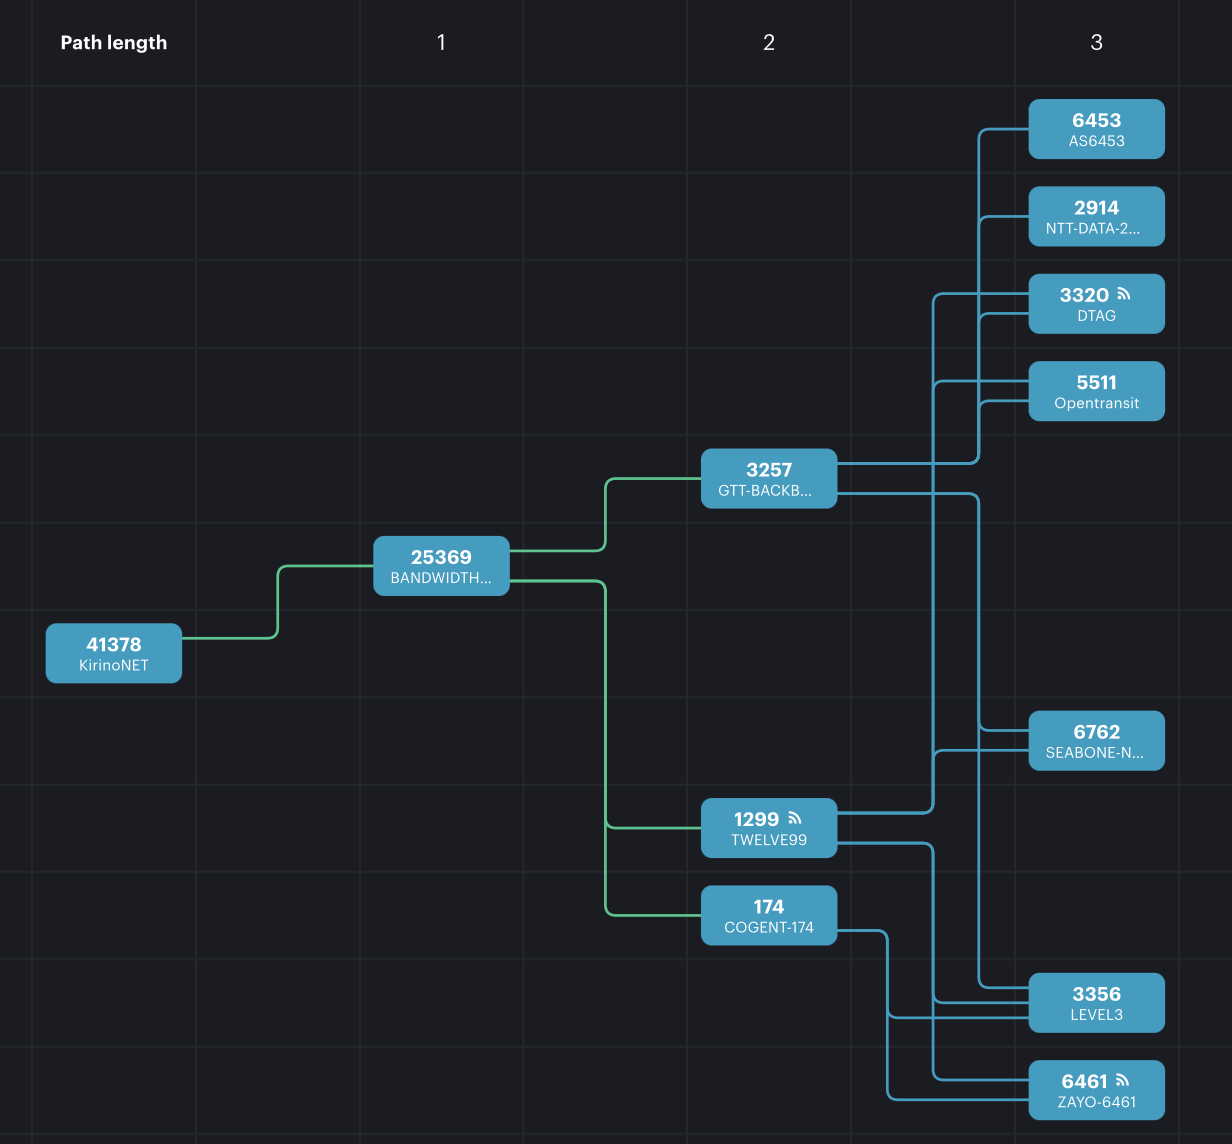Select the 174 COGENT-174 node
Viewport: 1232px width, 1144px height.
coord(768,915)
